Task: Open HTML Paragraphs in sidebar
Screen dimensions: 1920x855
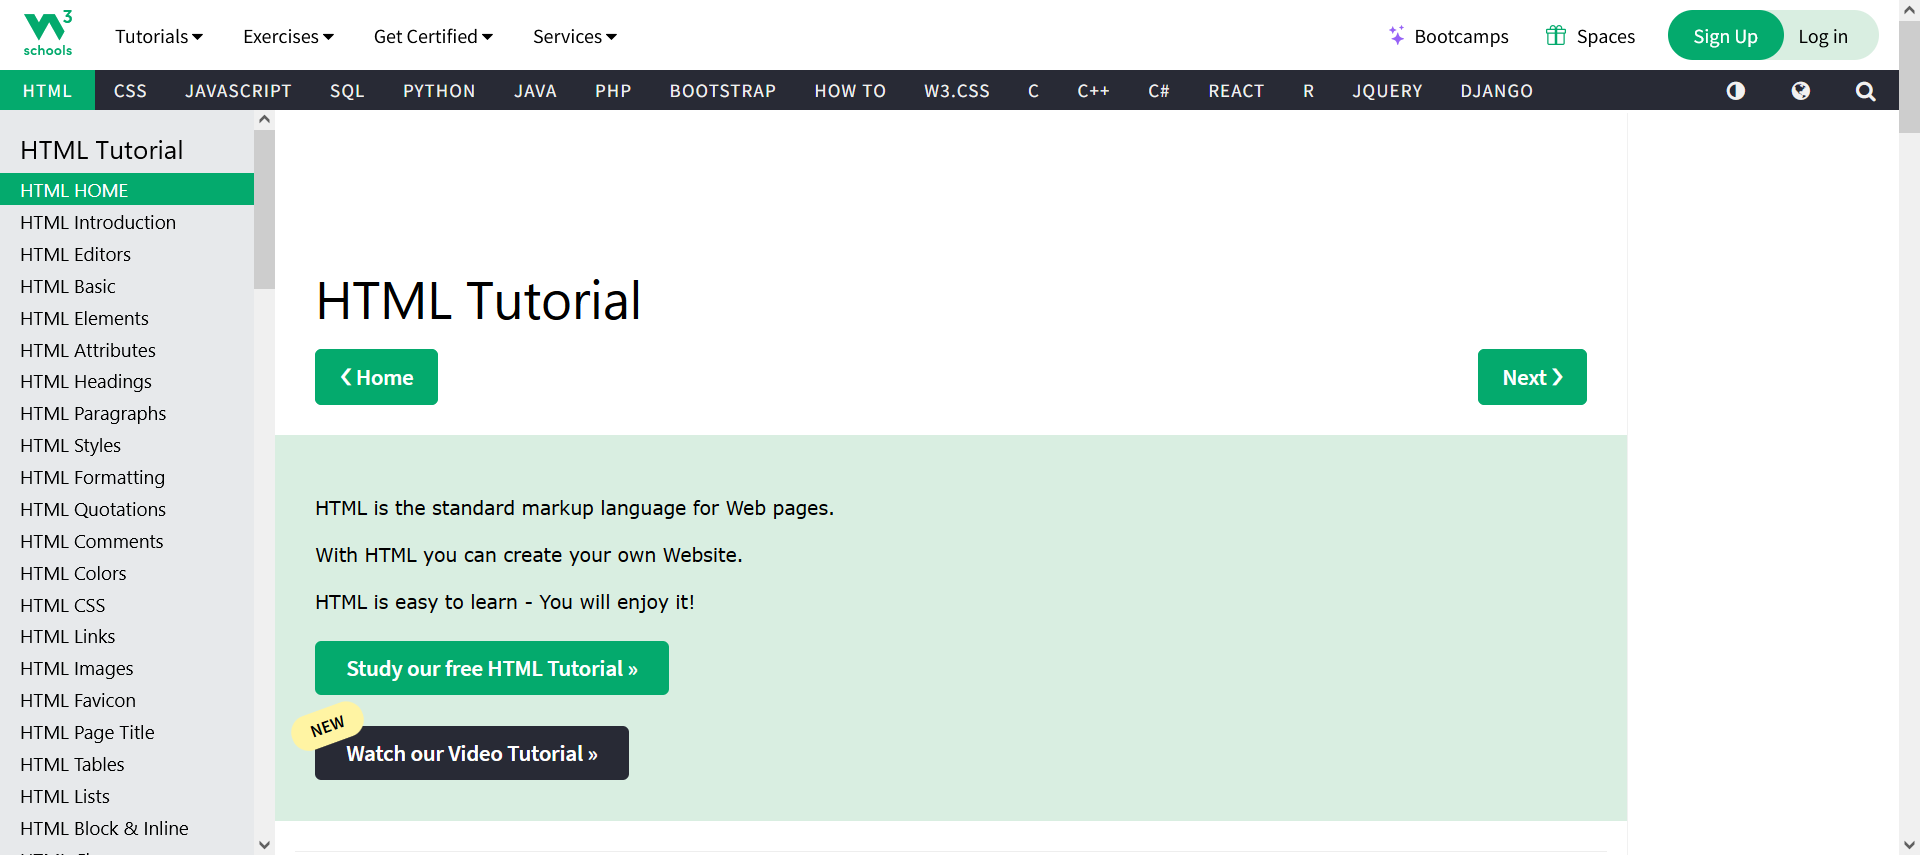Action: tap(127, 413)
